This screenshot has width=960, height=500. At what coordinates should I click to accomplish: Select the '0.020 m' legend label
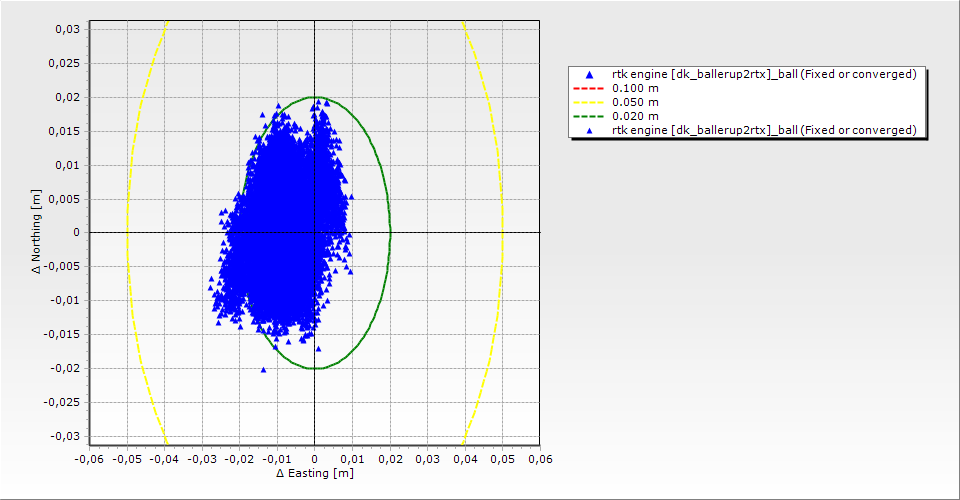[x=636, y=116]
